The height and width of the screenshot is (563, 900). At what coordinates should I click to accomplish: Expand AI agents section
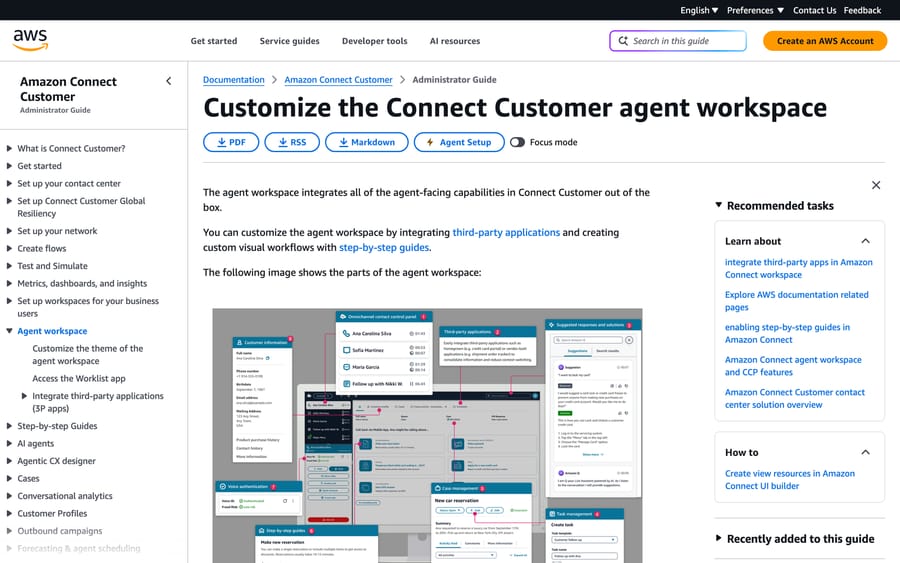[9, 444]
